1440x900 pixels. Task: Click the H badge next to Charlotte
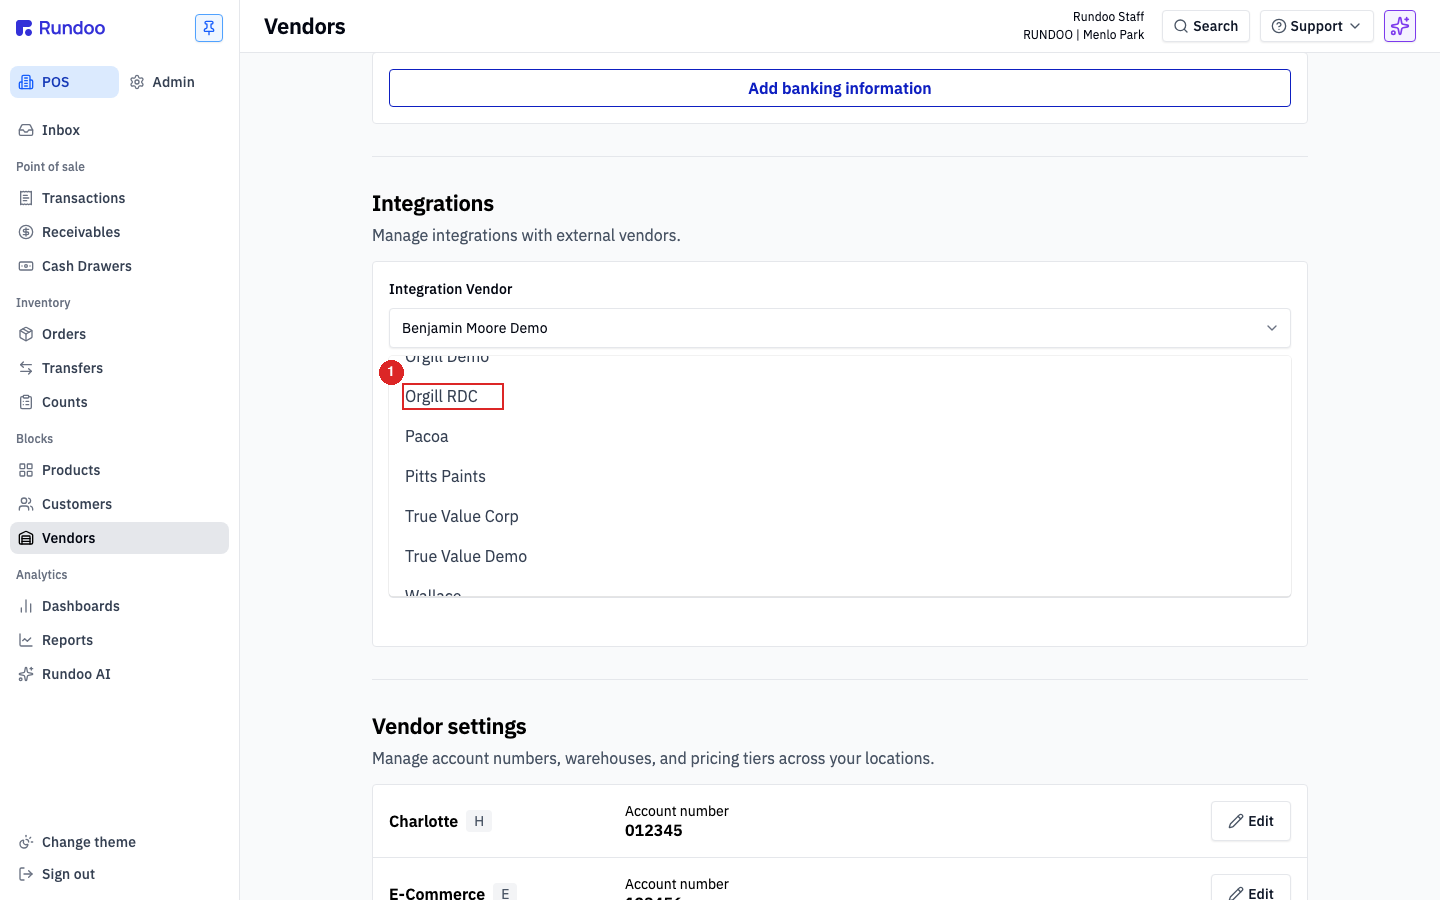pyautogui.click(x=479, y=821)
